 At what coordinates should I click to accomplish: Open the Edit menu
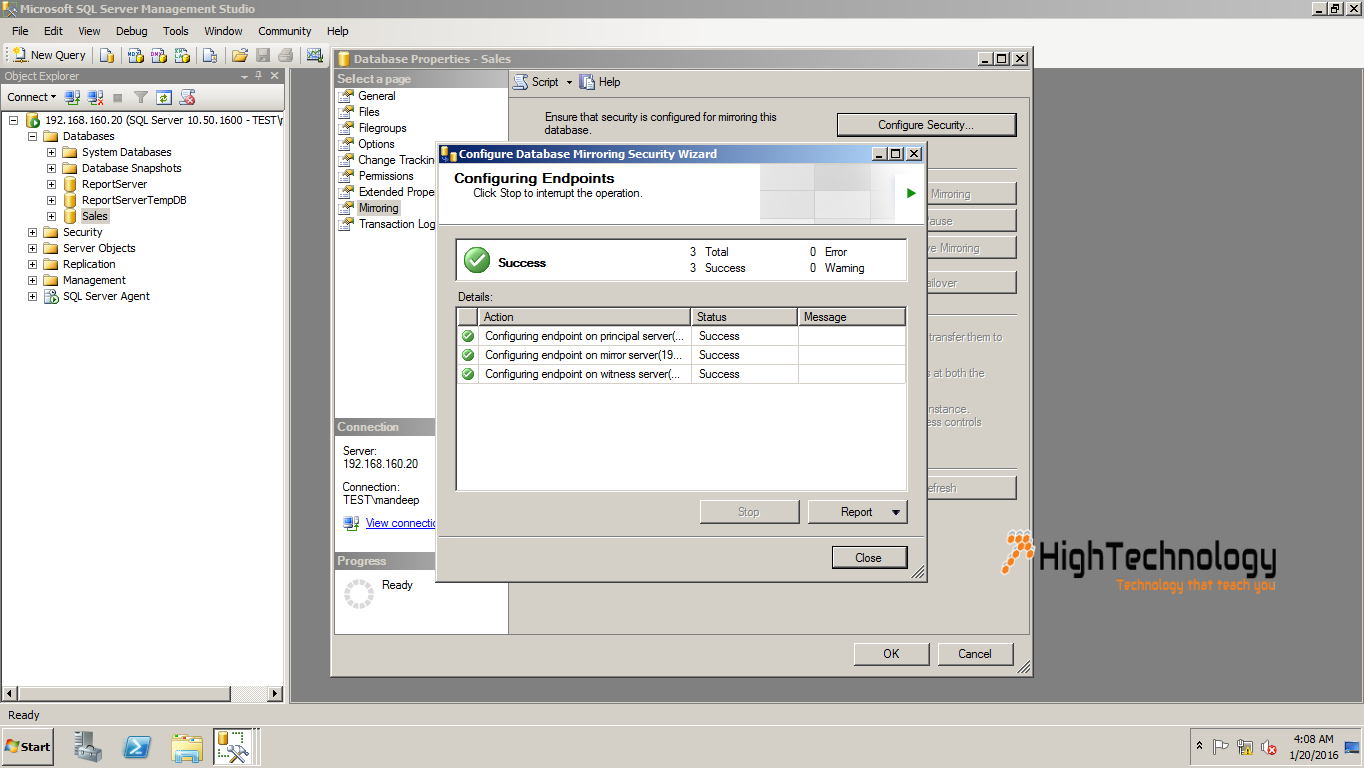(x=53, y=31)
